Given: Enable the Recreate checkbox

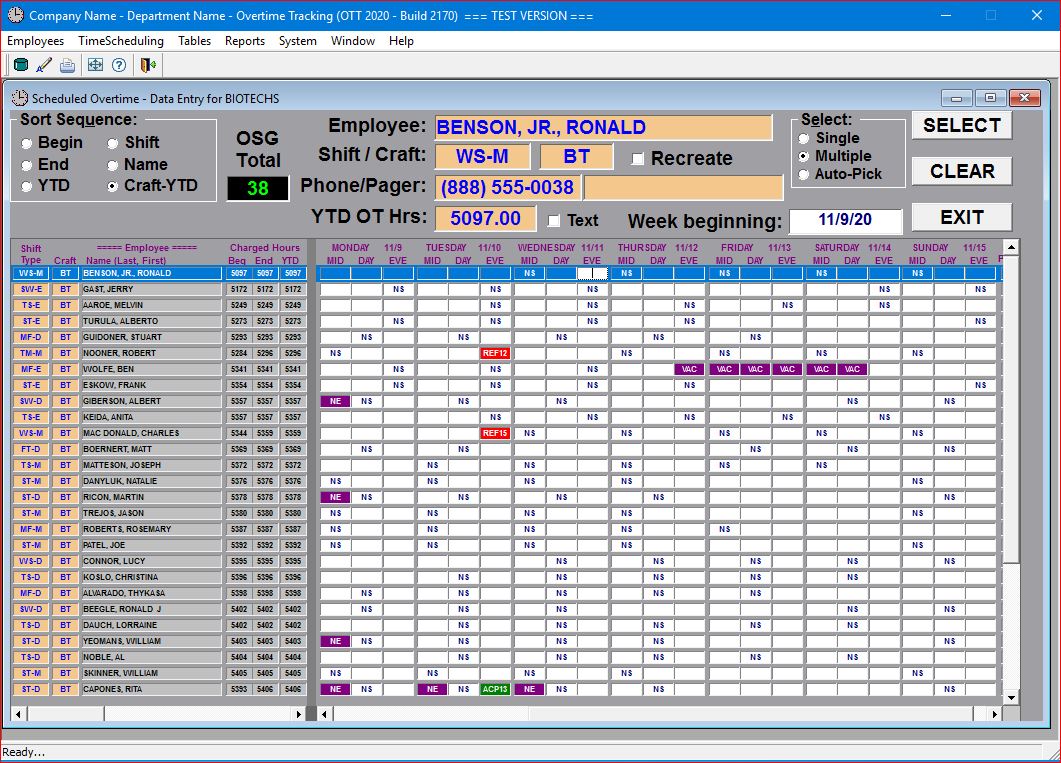Looking at the screenshot, I should click(638, 159).
